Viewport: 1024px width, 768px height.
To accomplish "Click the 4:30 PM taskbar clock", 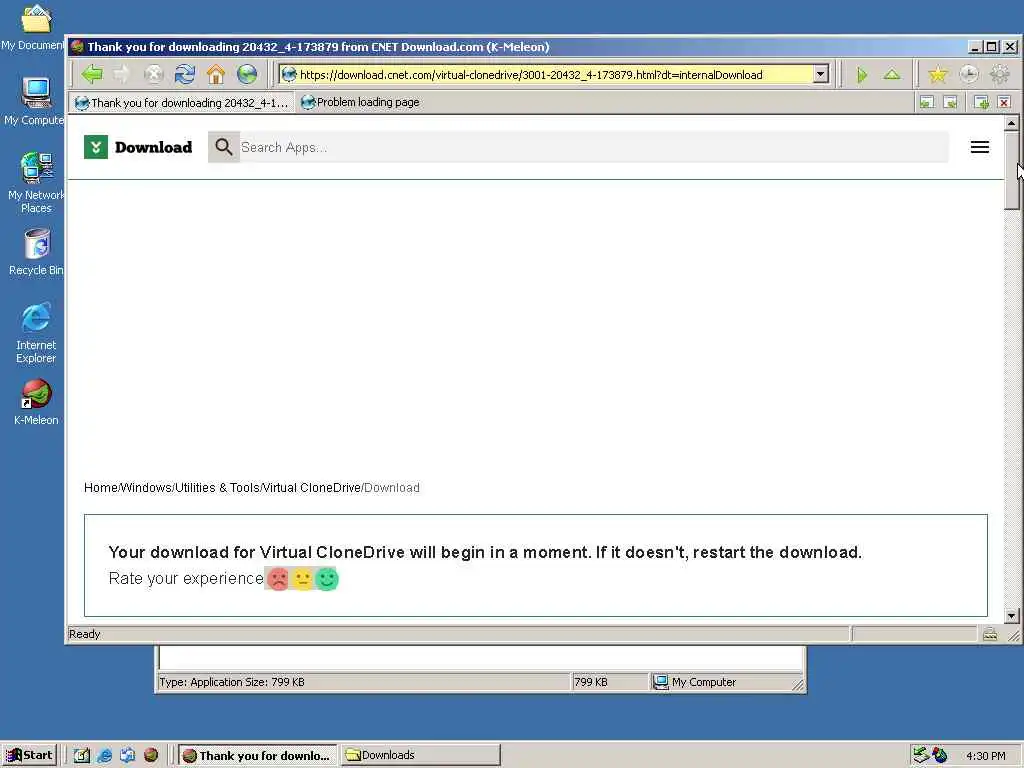I will pos(985,756).
